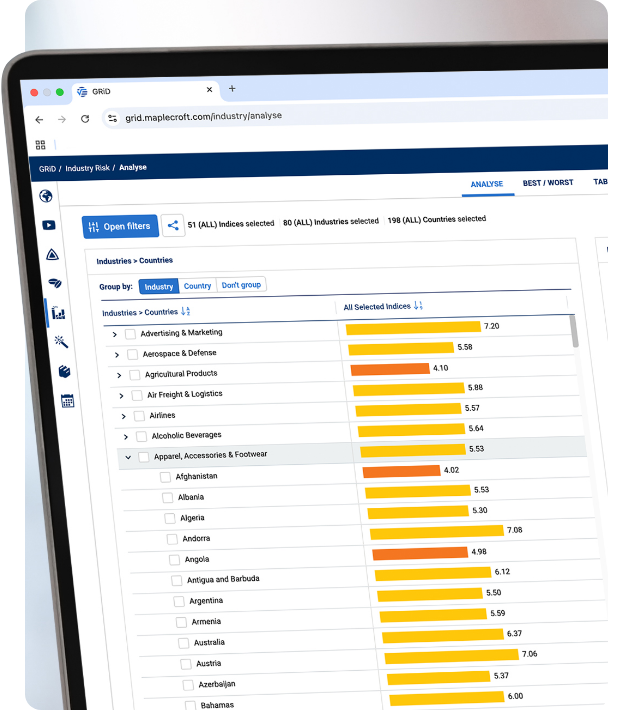Click the magic wand sidebar icon
The width and height of the screenshot is (631, 710).
61,342
